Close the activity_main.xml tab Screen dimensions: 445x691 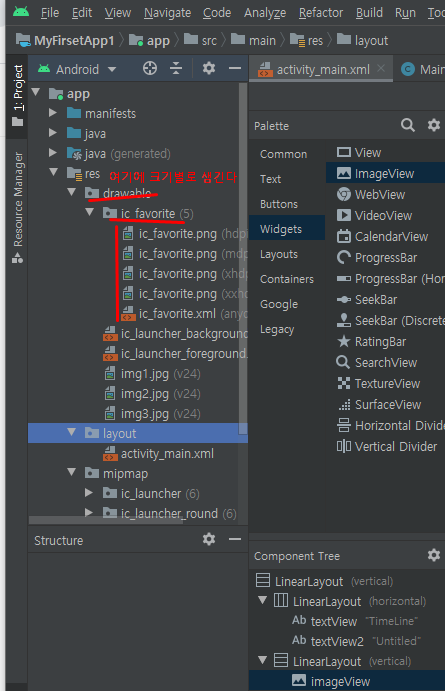pyautogui.click(x=381, y=68)
